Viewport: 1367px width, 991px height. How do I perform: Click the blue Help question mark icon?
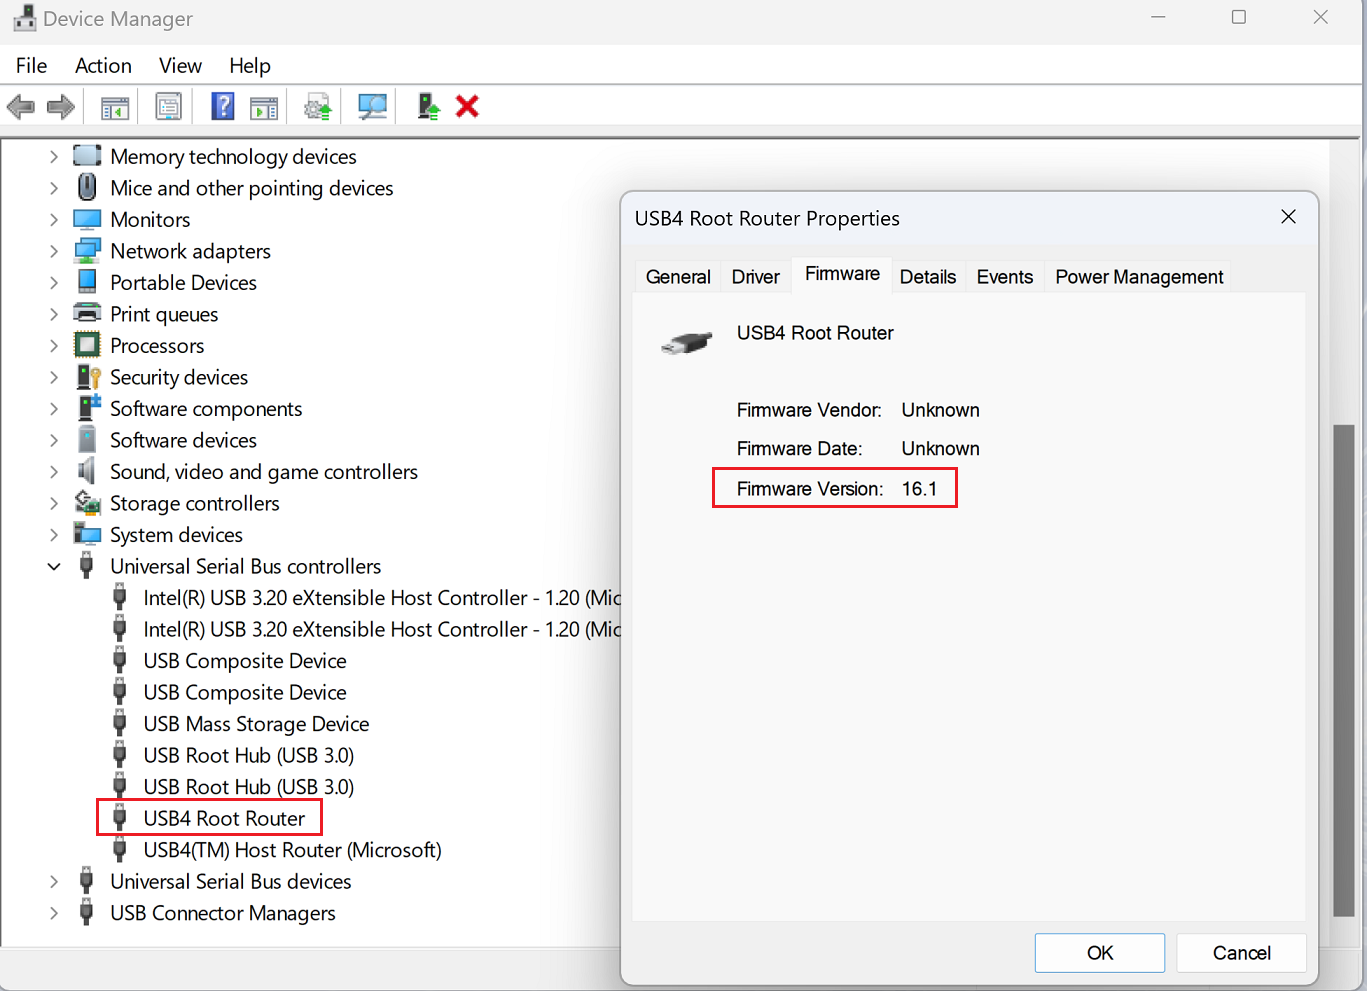[x=222, y=106]
